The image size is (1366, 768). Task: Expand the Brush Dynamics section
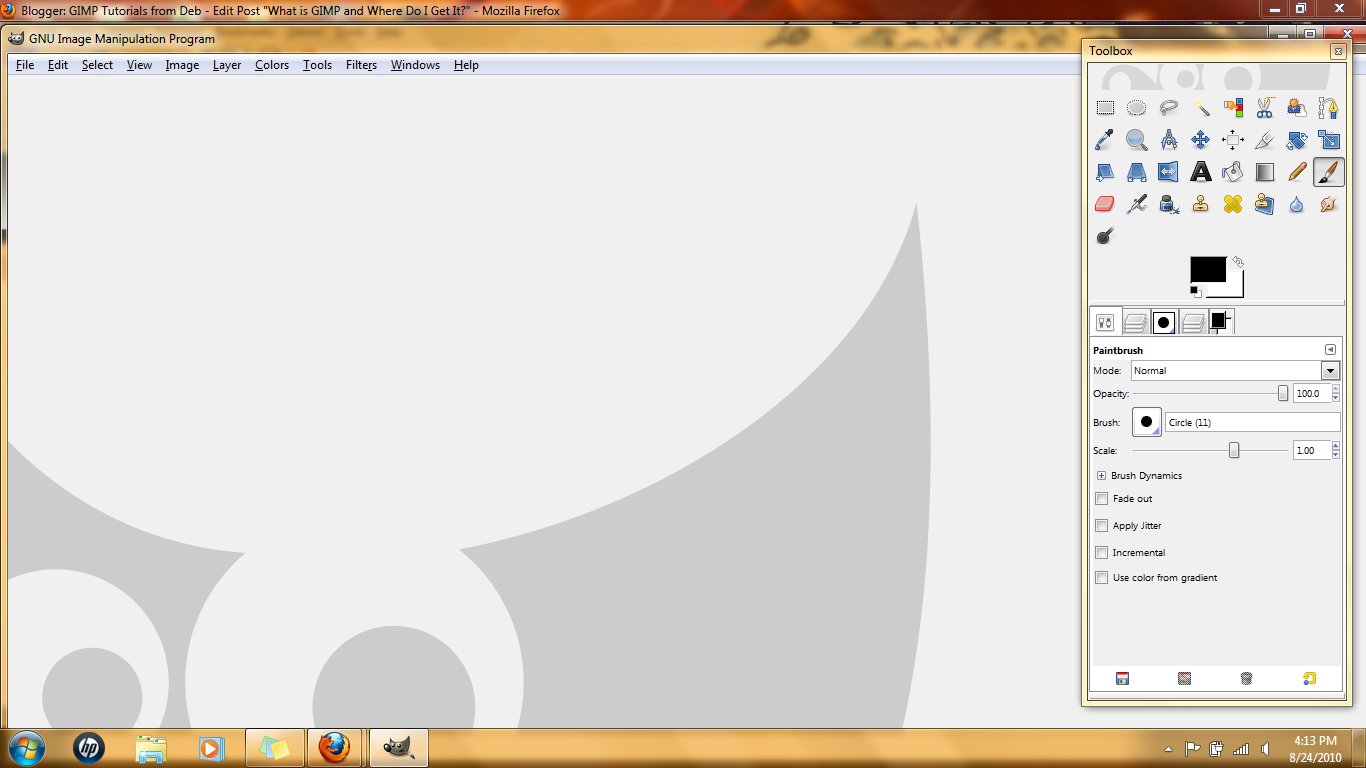[1100, 475]
